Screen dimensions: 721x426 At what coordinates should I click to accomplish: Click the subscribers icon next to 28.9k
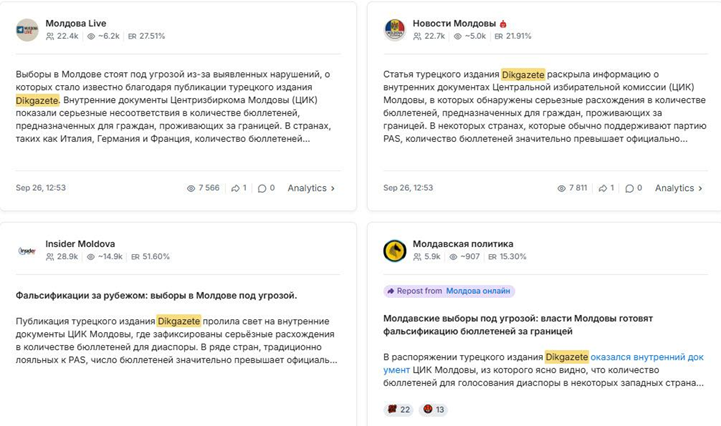click(51, 257)
